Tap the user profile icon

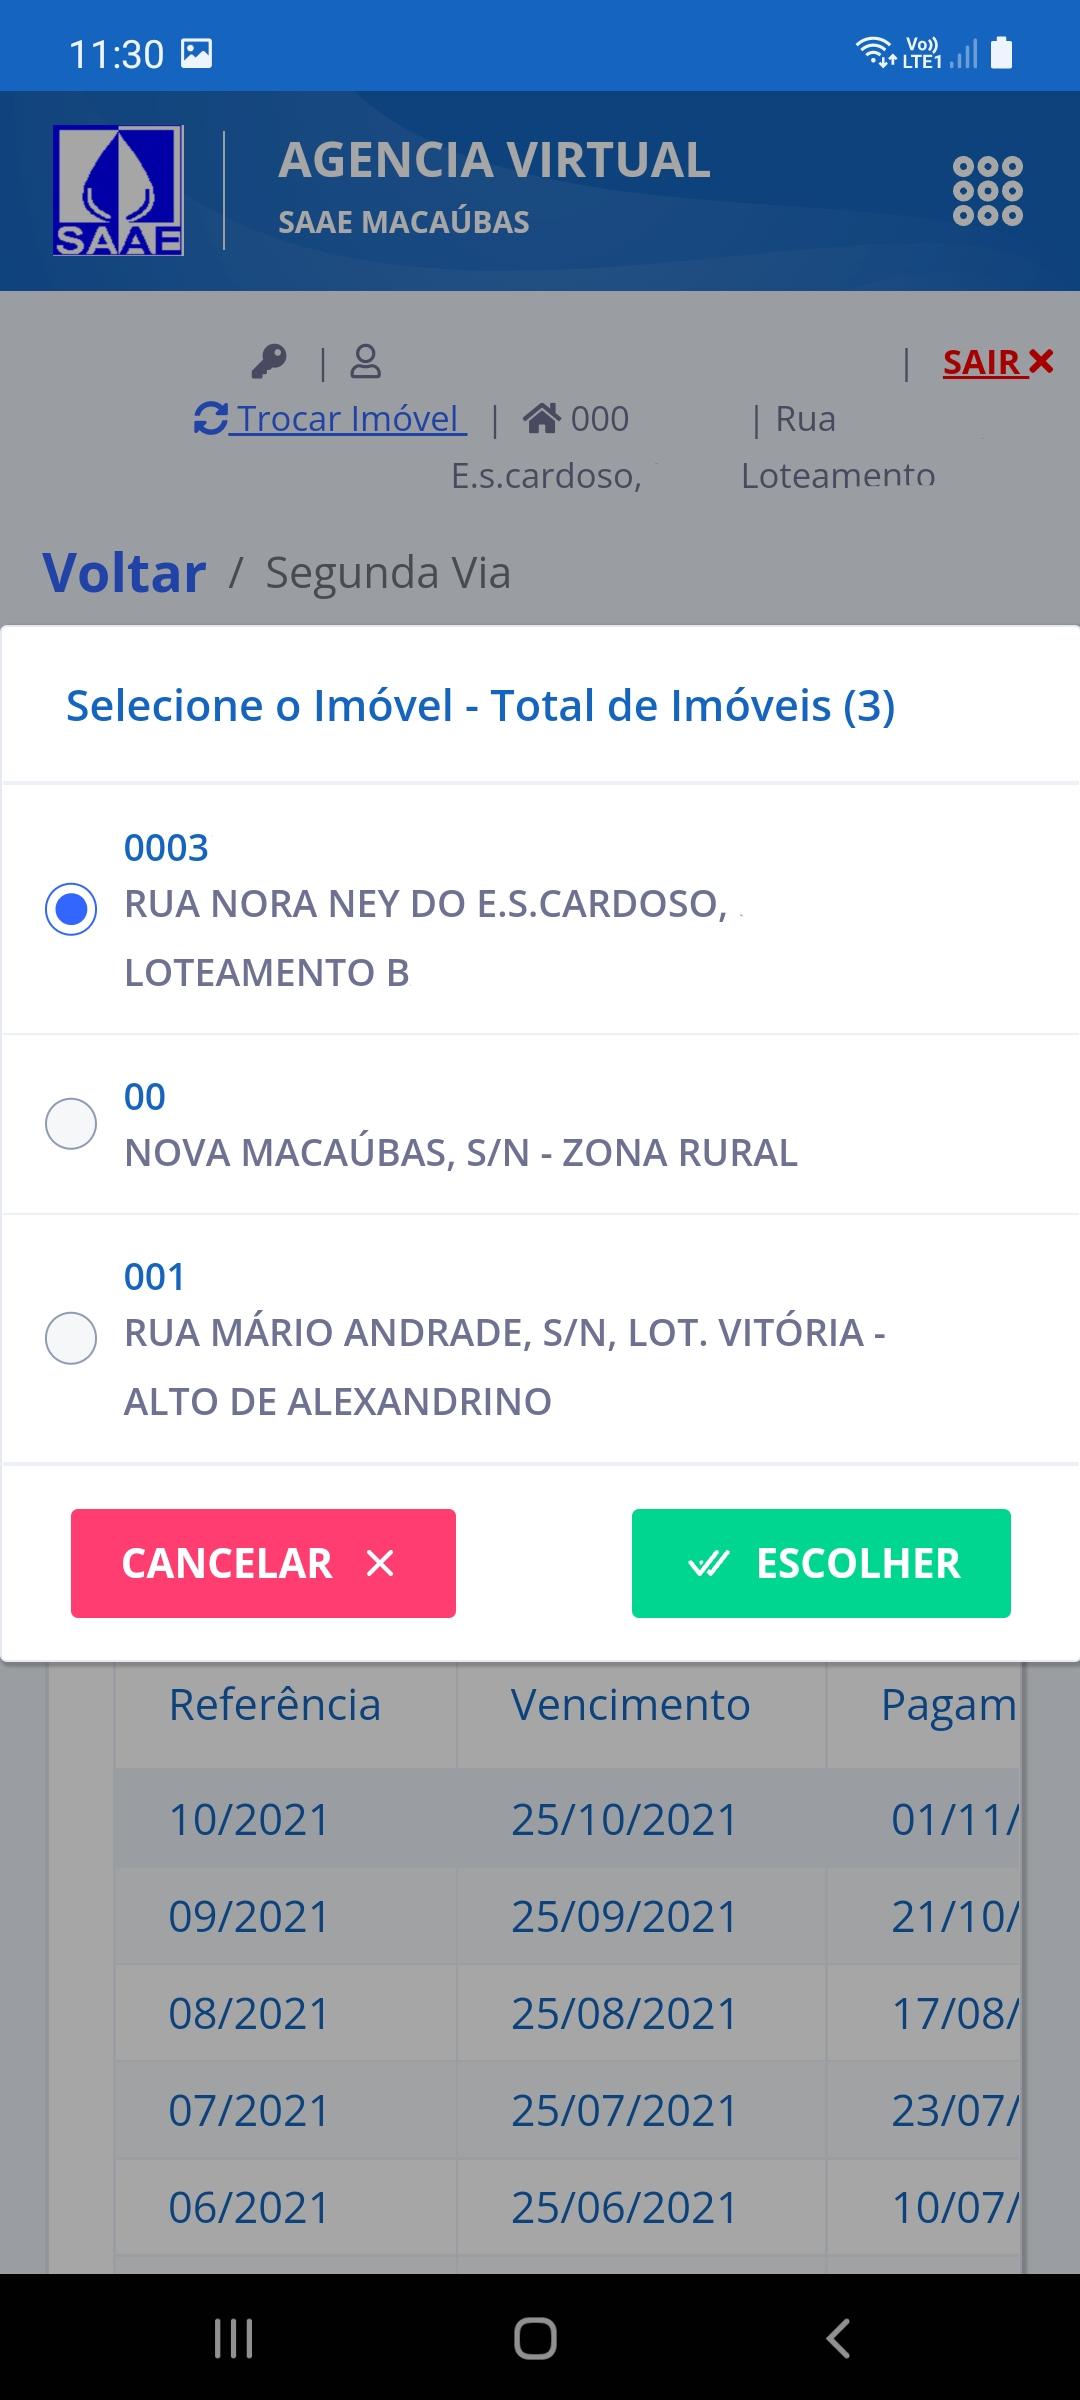tap(366, 362)
